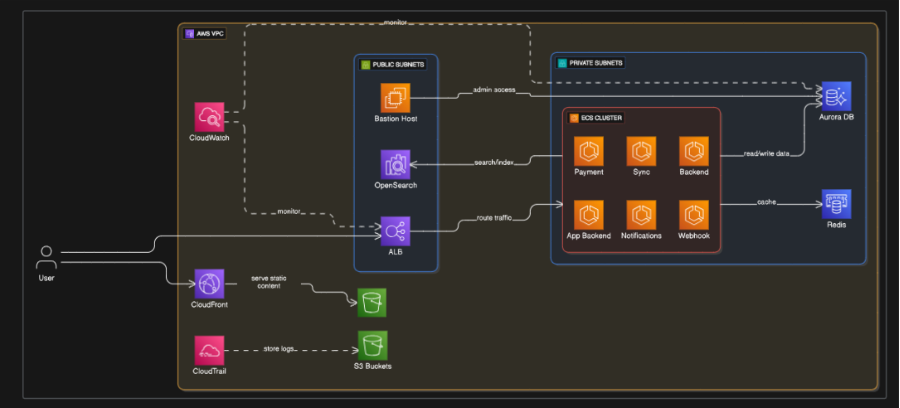The width and height of the screenshot is (900, 408).
Task: Select the 'PUBLIC SUBNETS' group title text
Action: (x=398, y=65)
